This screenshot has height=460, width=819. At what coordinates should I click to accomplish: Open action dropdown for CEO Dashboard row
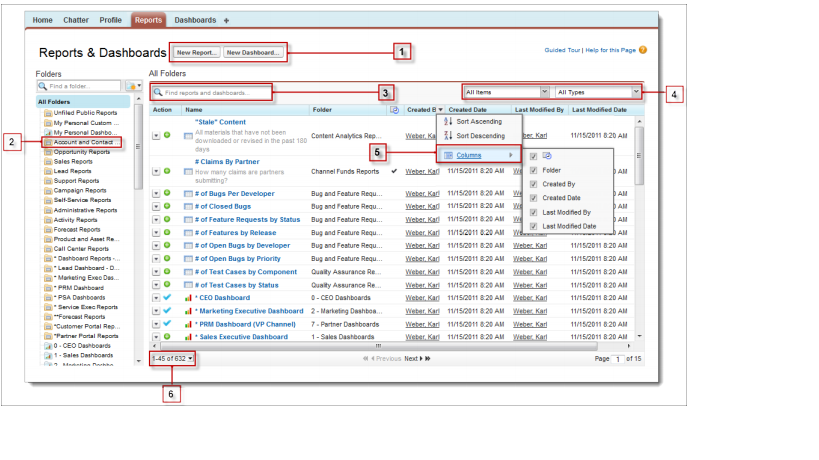click(156, 298)
